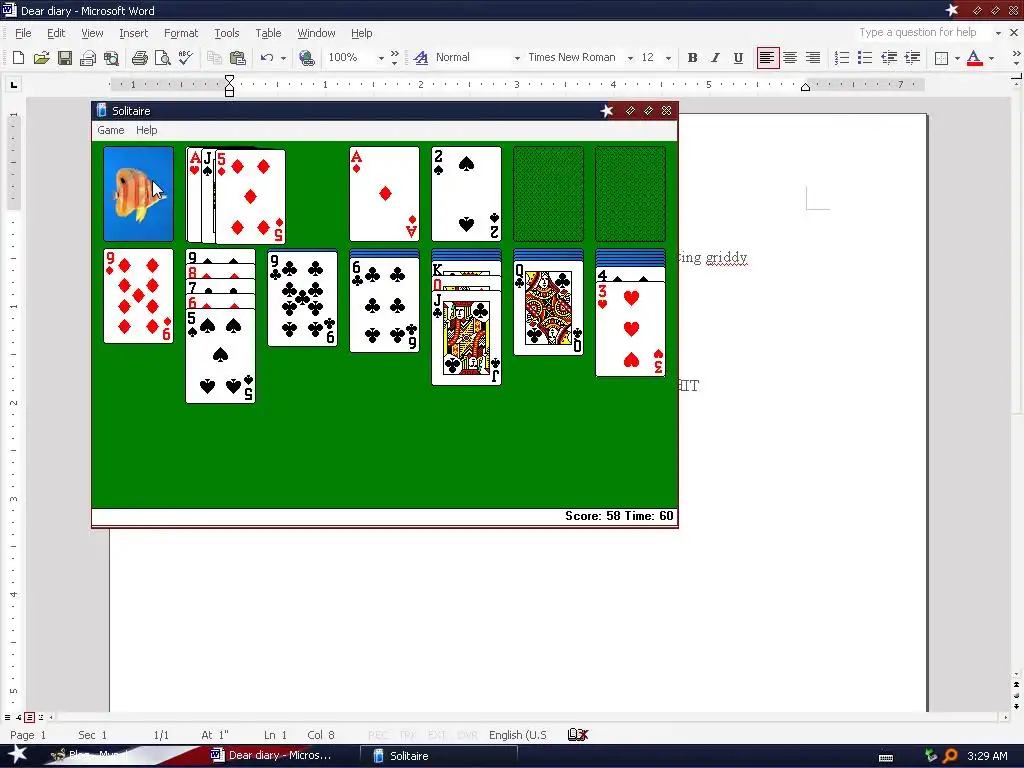Click in the Type a question field

[921, 33]
